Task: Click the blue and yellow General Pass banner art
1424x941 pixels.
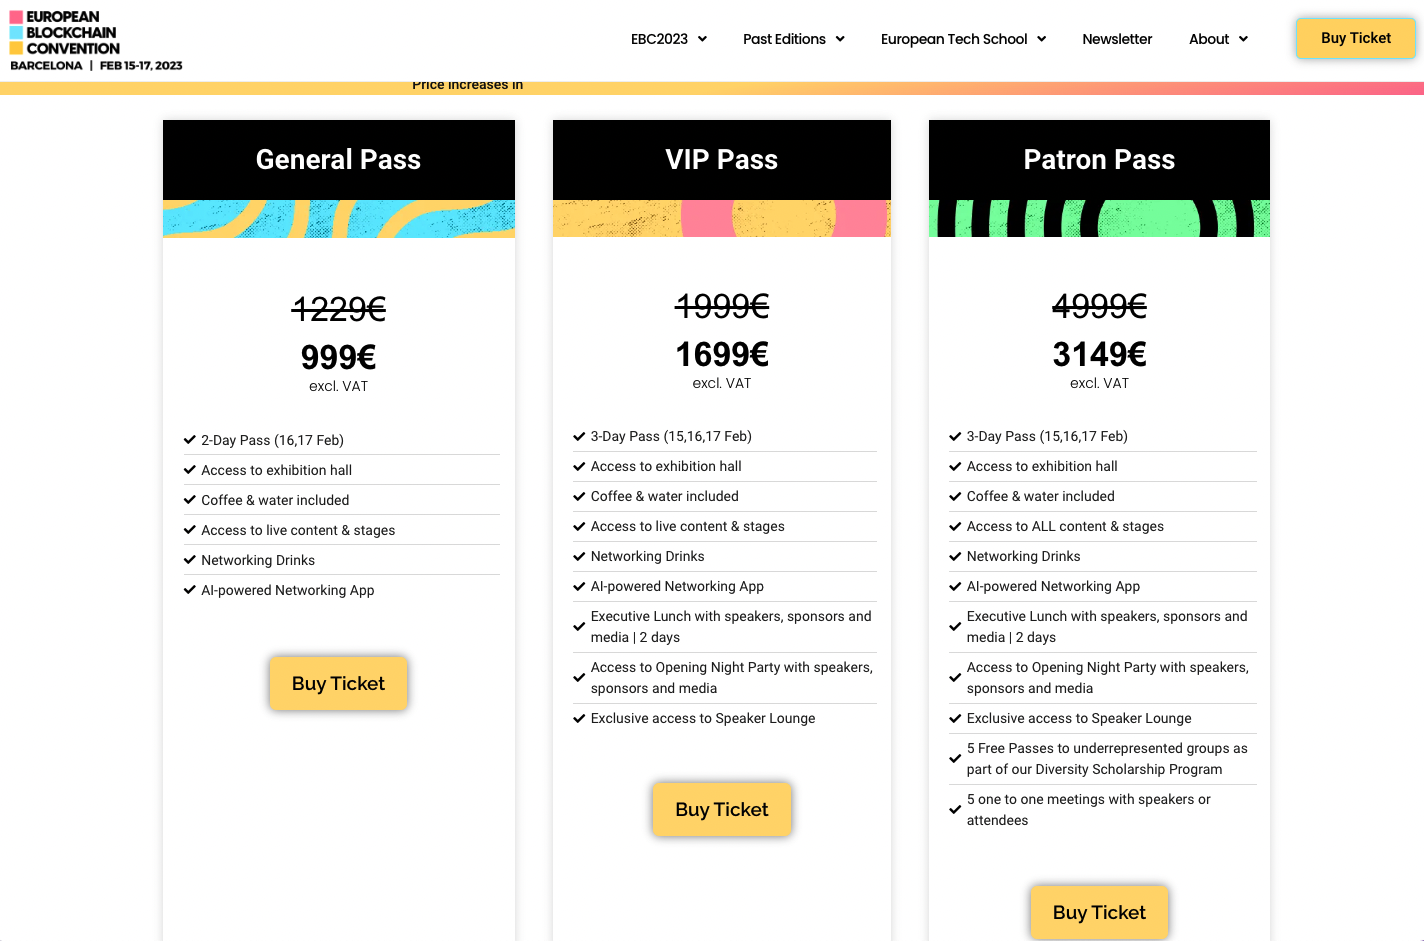Action: coord(339,218)
